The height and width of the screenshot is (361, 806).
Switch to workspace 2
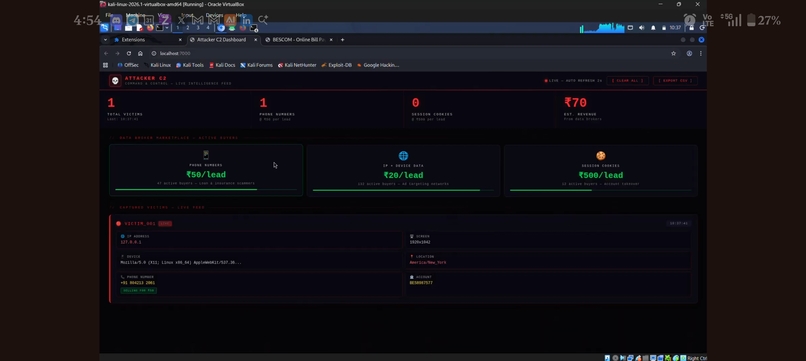(188, 28)
